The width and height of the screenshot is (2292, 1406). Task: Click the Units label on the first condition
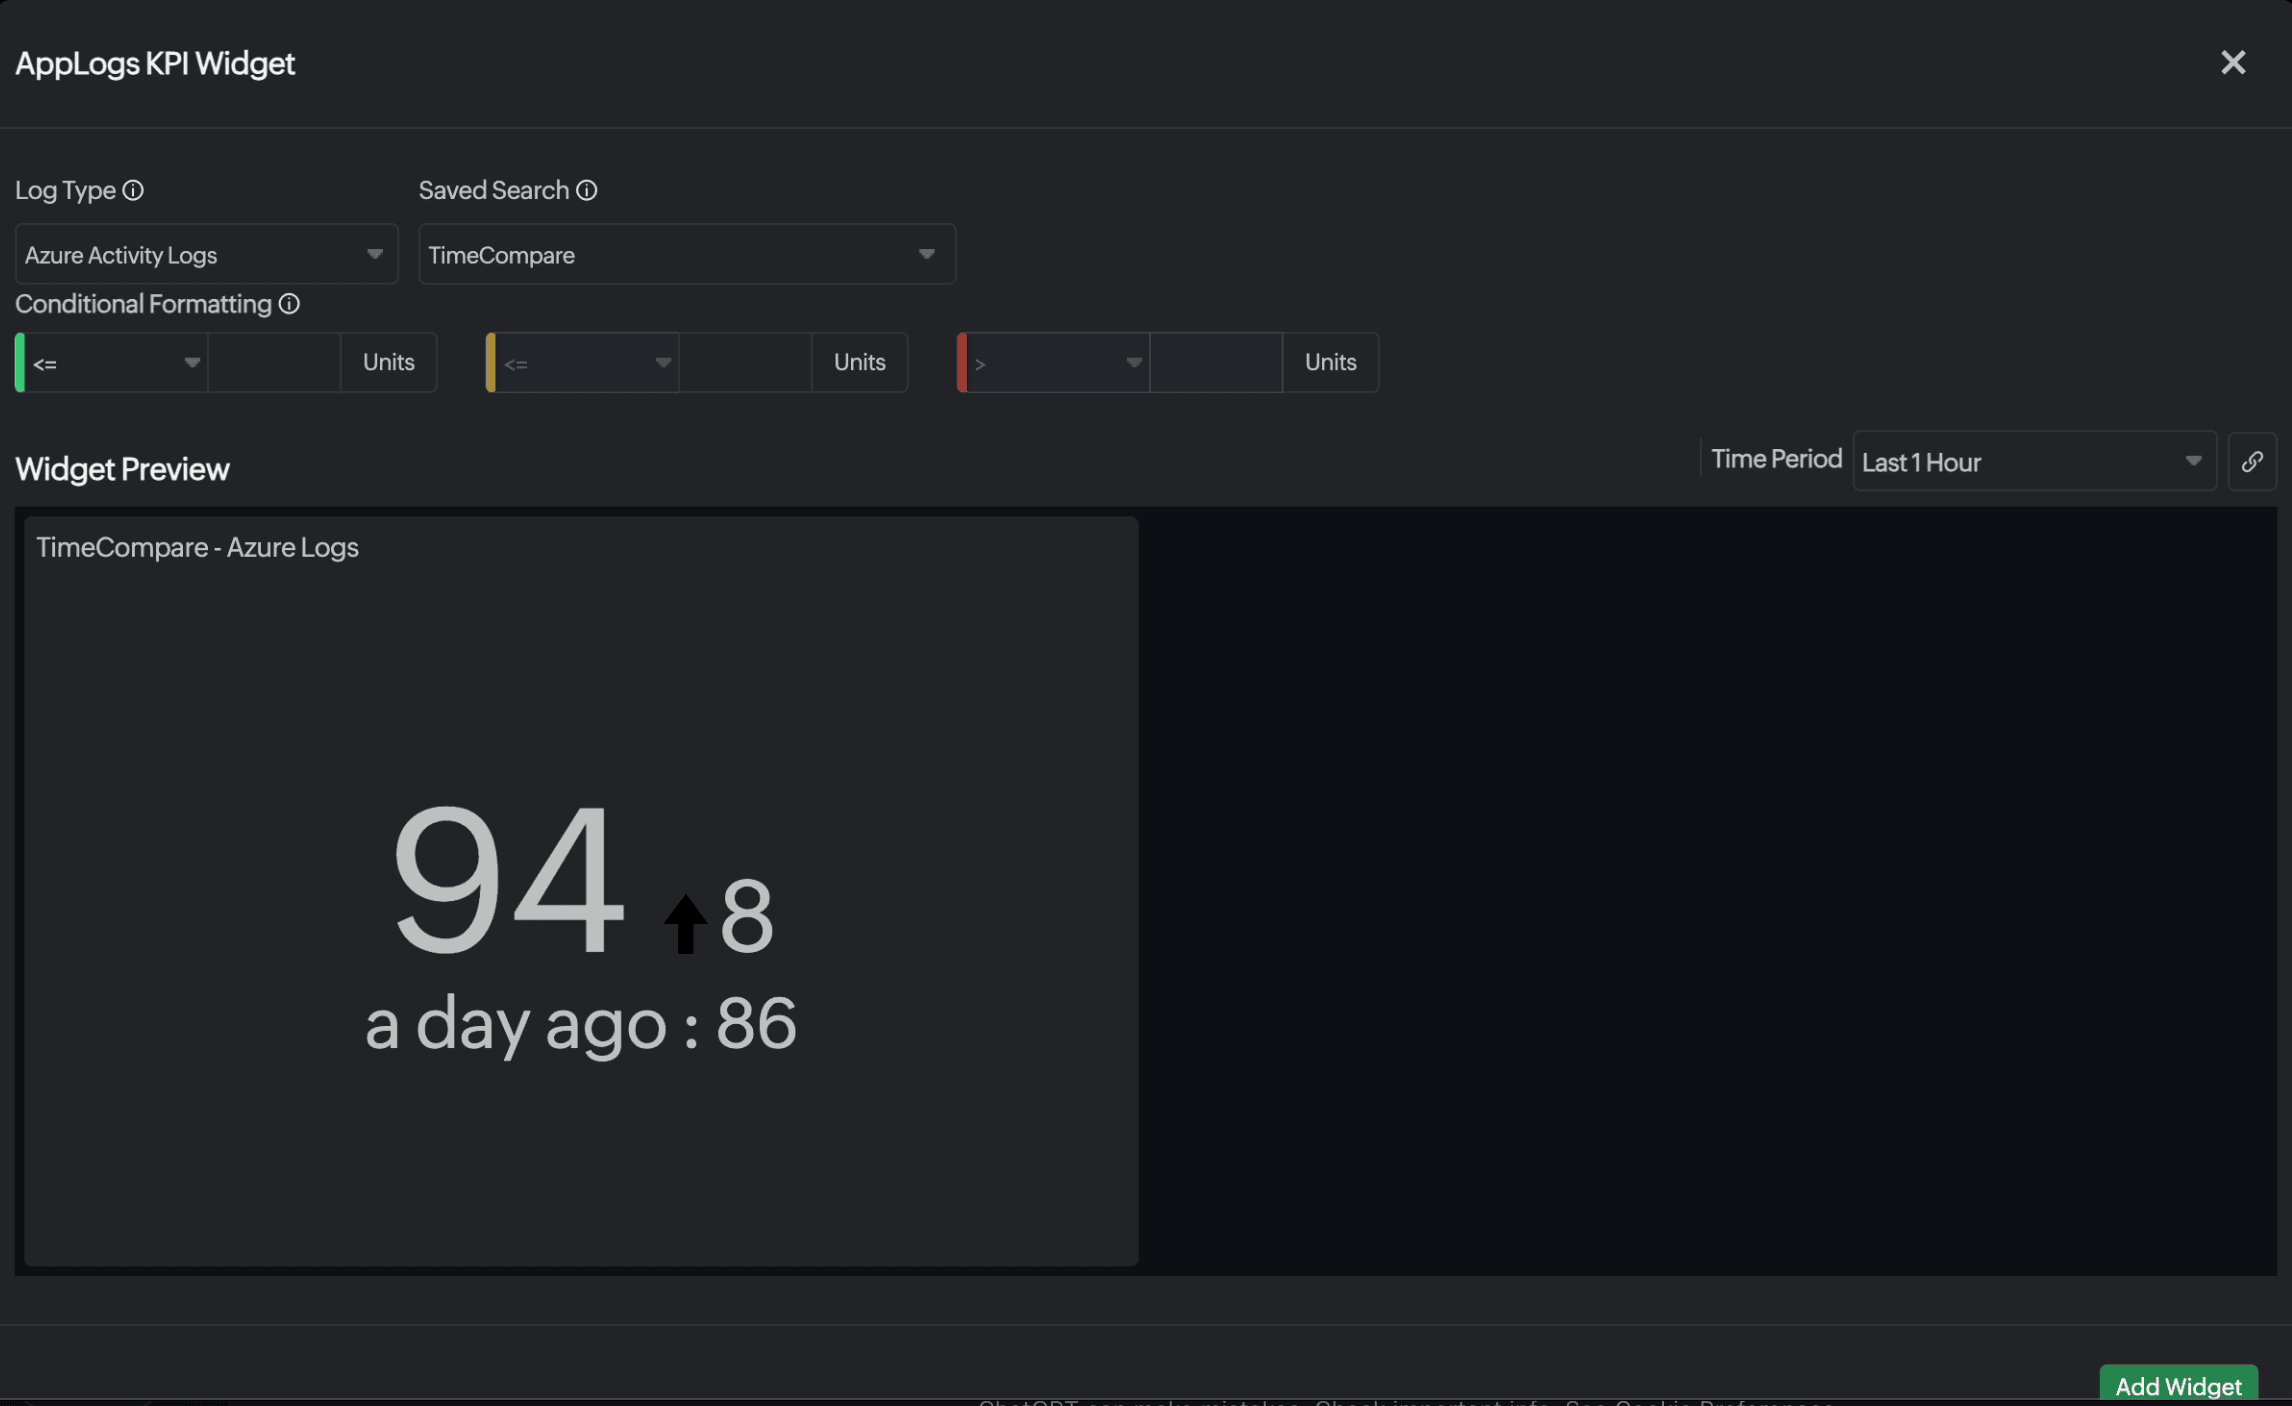click(x=388, y=362)
